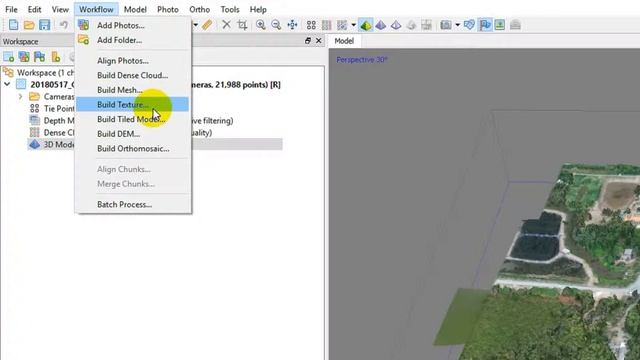Open the File menu
This screenshot has height=360, width=640.
coord(11,9)
